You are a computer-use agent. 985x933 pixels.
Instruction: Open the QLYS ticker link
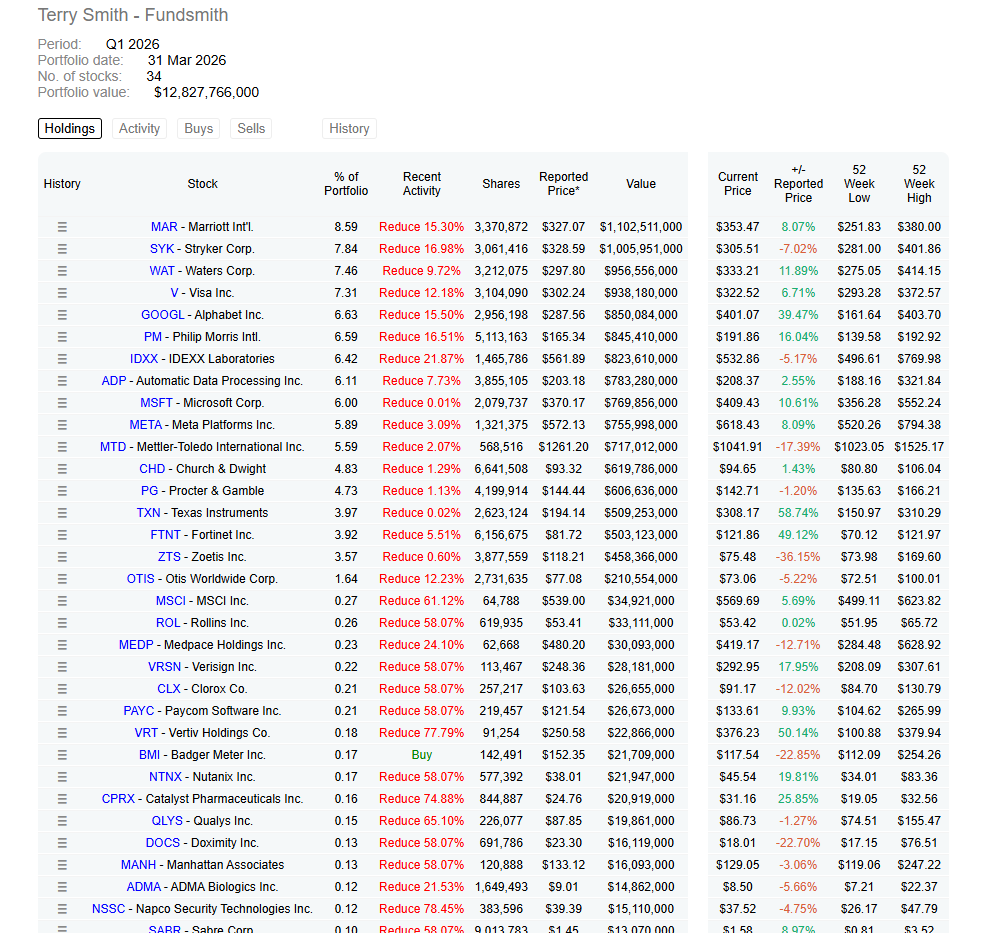click(167, 821)
